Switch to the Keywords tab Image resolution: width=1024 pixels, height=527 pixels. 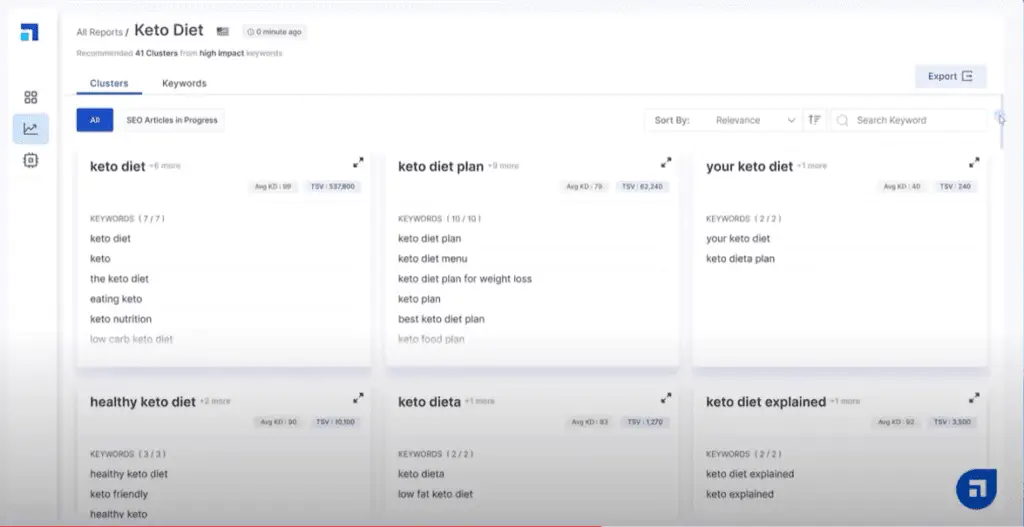click(x=184, y=84)
